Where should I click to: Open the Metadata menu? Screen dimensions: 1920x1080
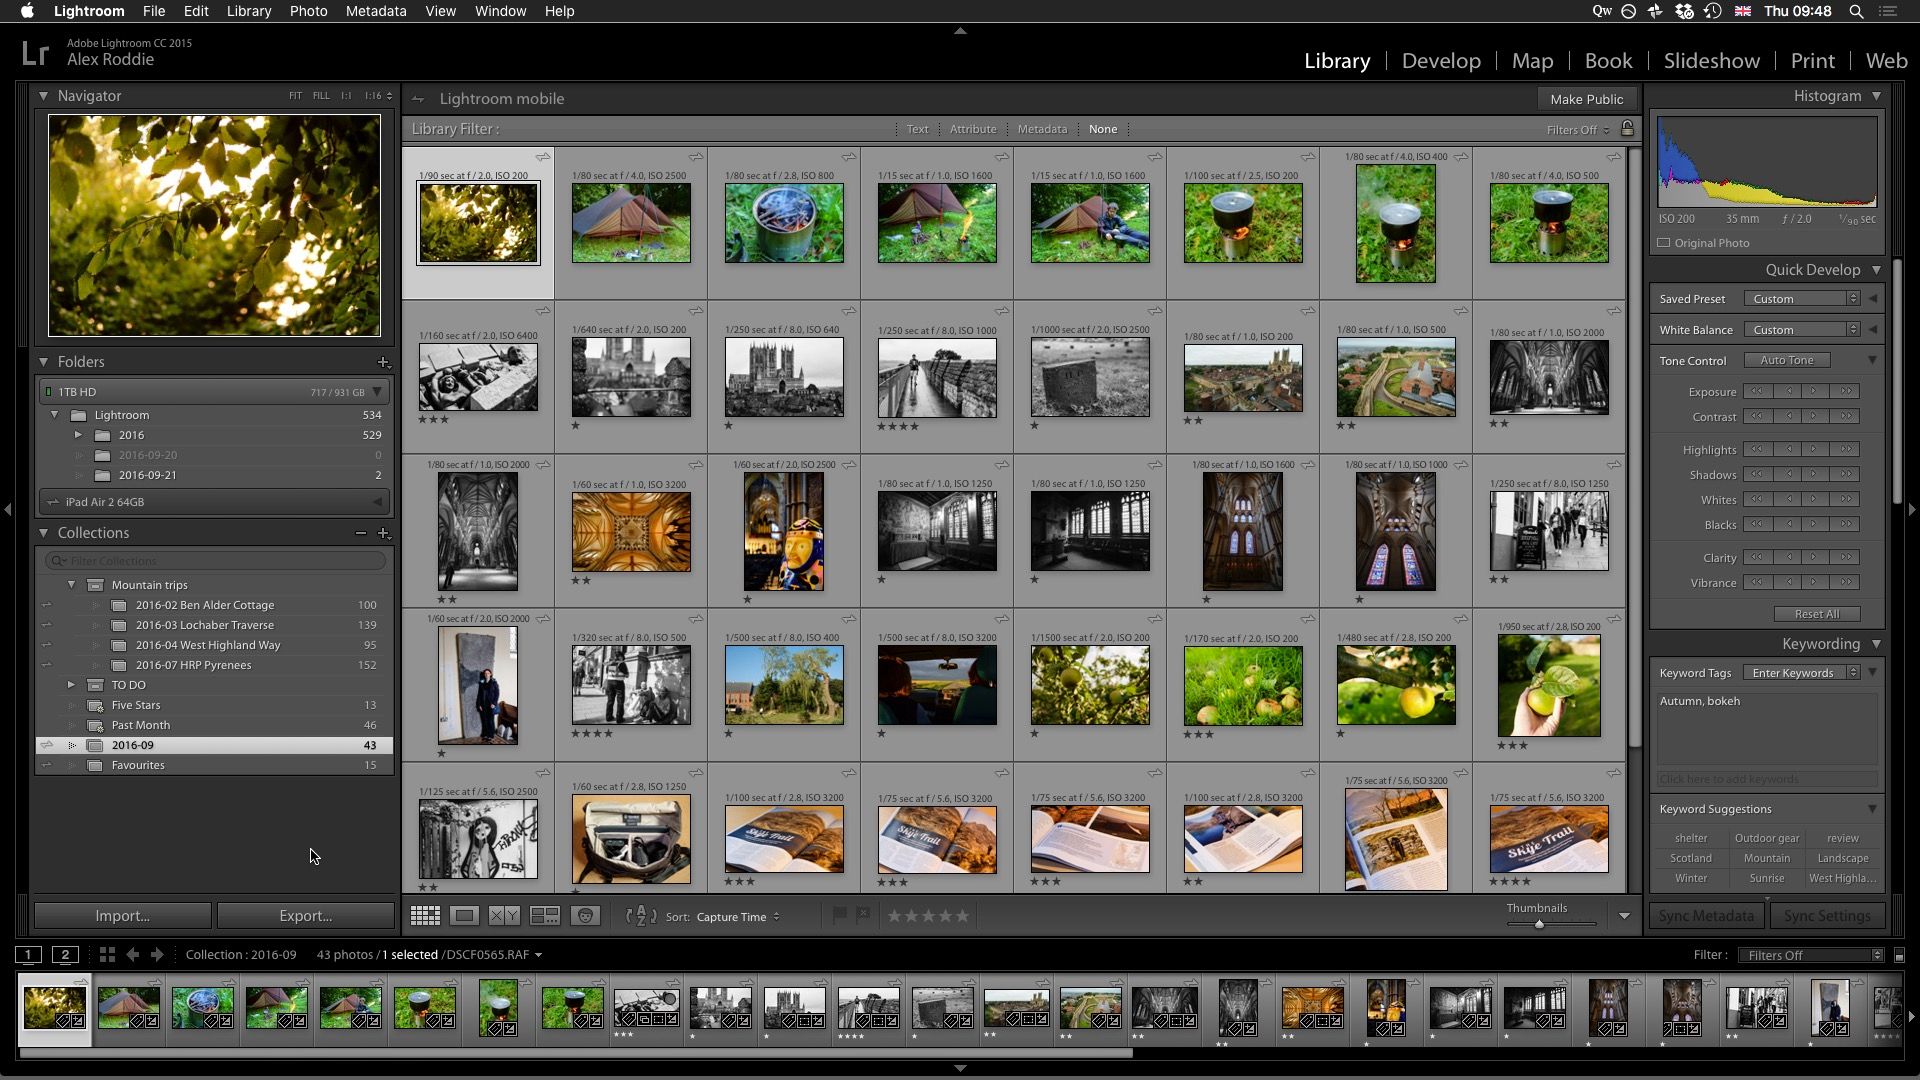[375, 11]
